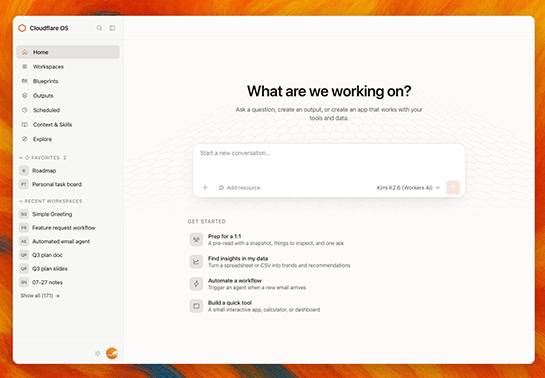Screen dimensions: 545x378
Task: Click the Cloudflare OS title text
Action: 49,28
